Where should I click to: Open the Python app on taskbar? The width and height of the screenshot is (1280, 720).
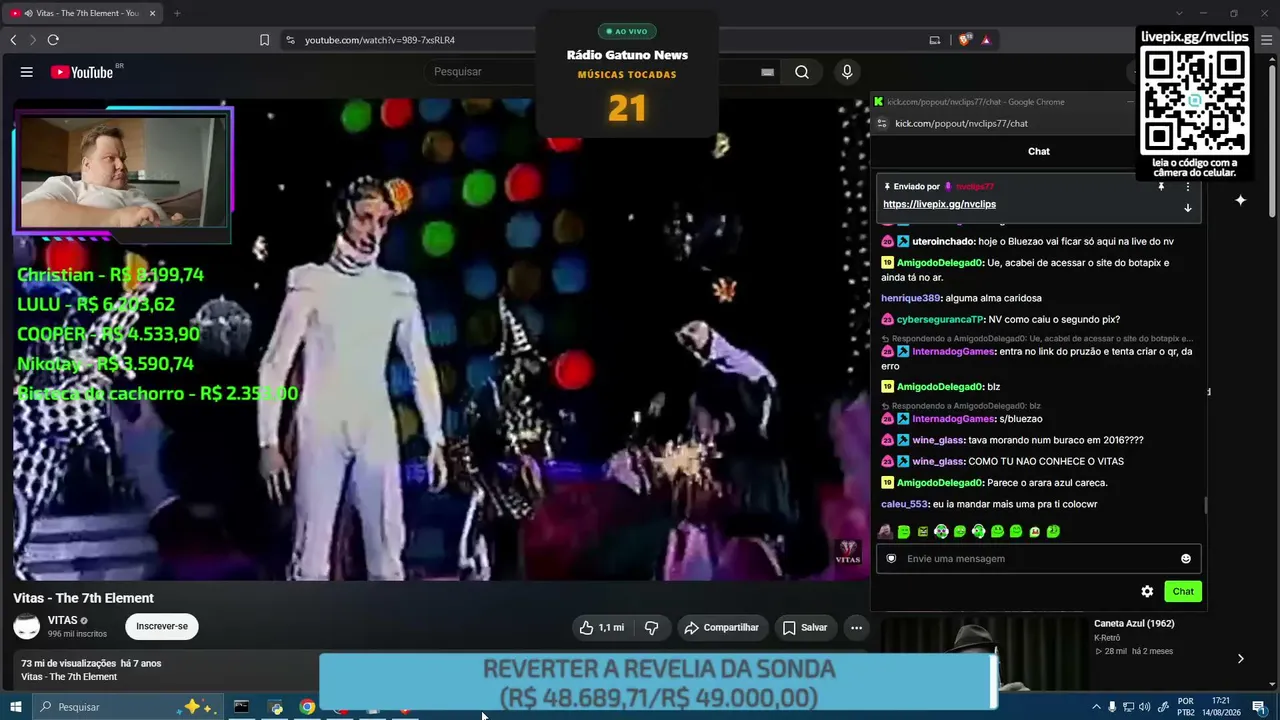(276, 707)
